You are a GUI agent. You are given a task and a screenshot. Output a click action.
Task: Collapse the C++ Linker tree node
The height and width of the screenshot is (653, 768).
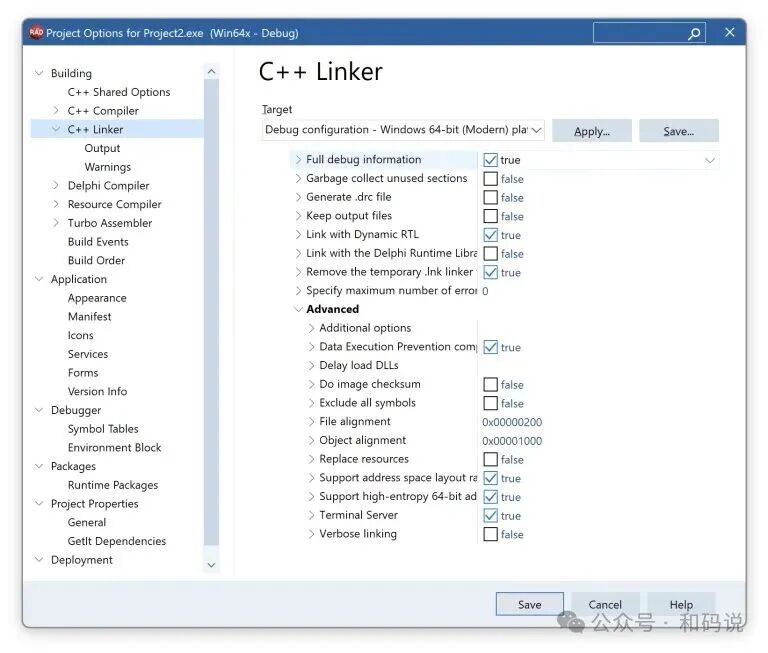pyautogui.click(x=56, y=129)
